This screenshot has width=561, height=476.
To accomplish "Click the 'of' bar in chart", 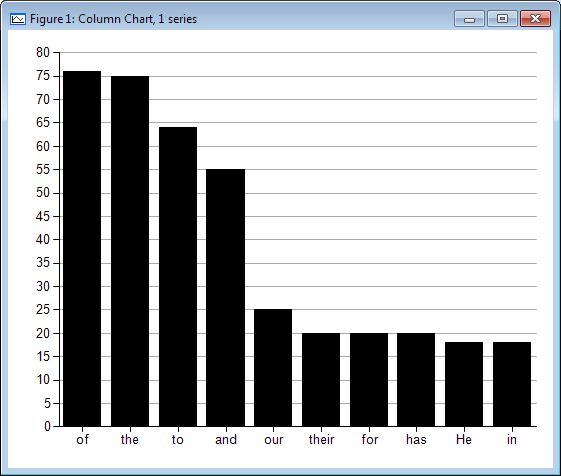I will coord(82,249).
